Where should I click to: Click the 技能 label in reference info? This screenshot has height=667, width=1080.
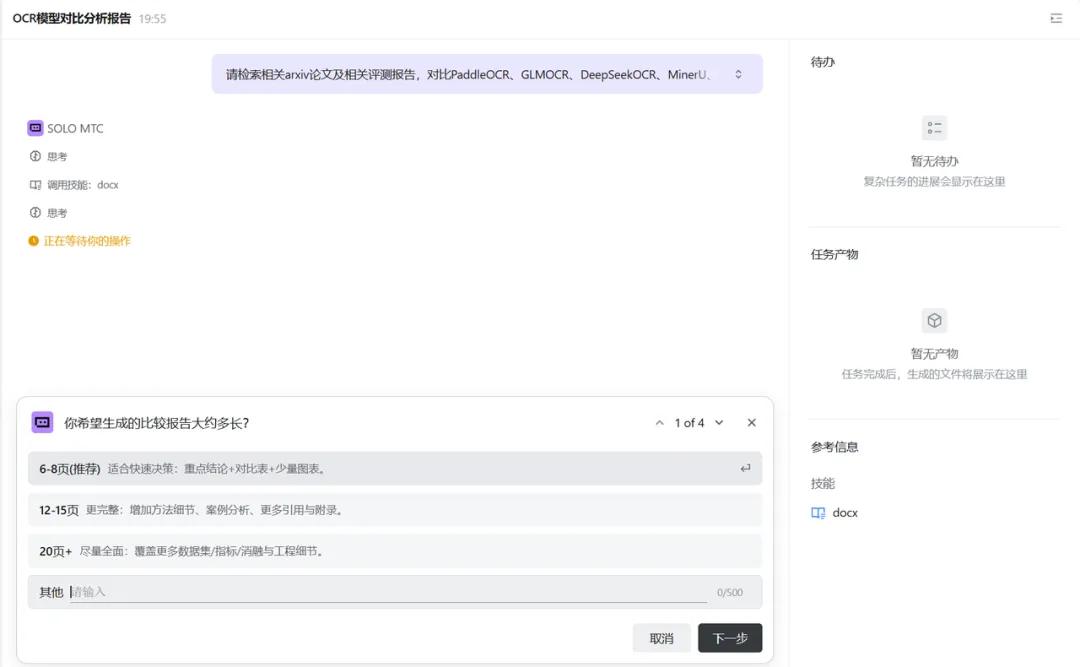click(x=822, y=483)
